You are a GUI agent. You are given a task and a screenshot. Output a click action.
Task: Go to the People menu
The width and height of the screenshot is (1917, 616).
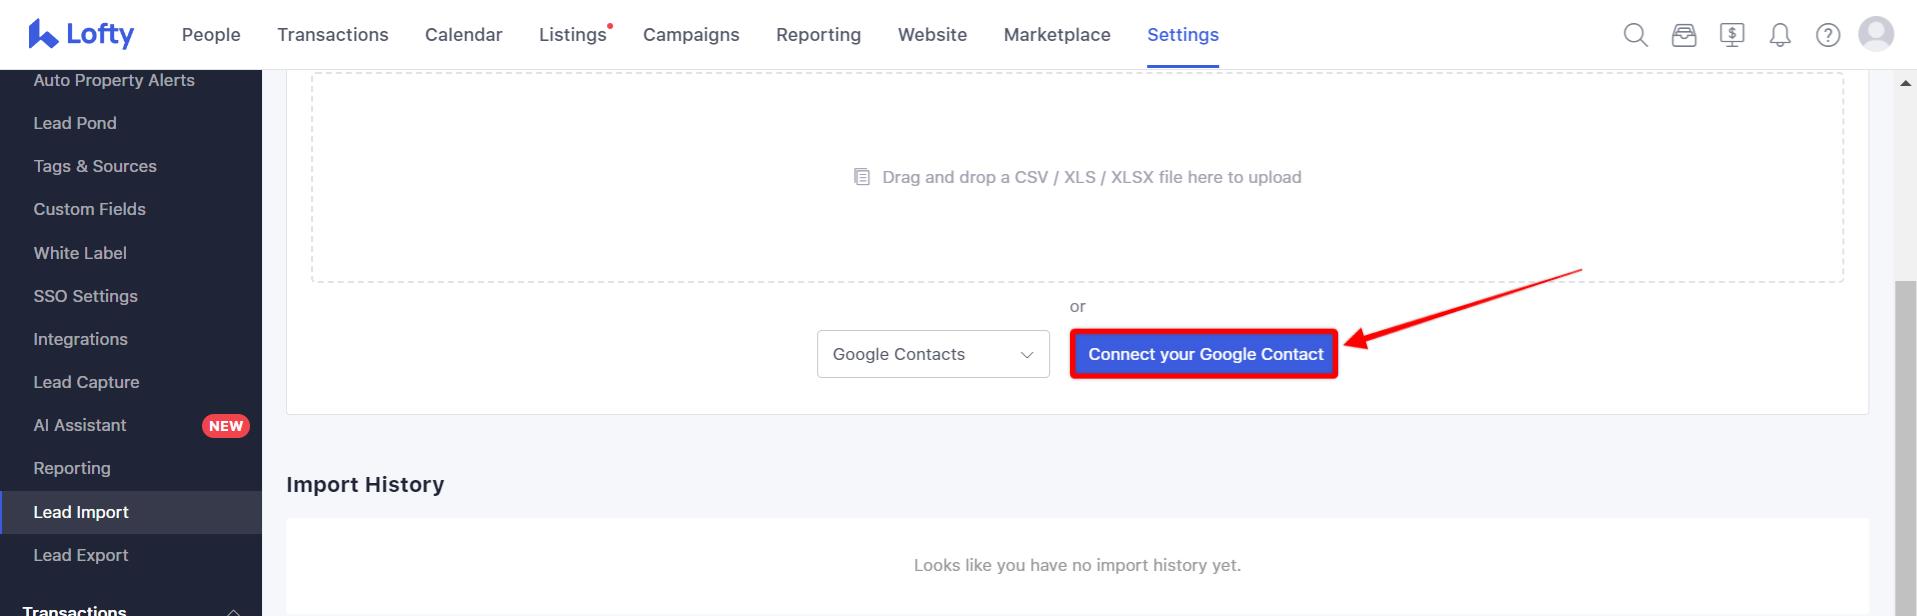(211, 35)
